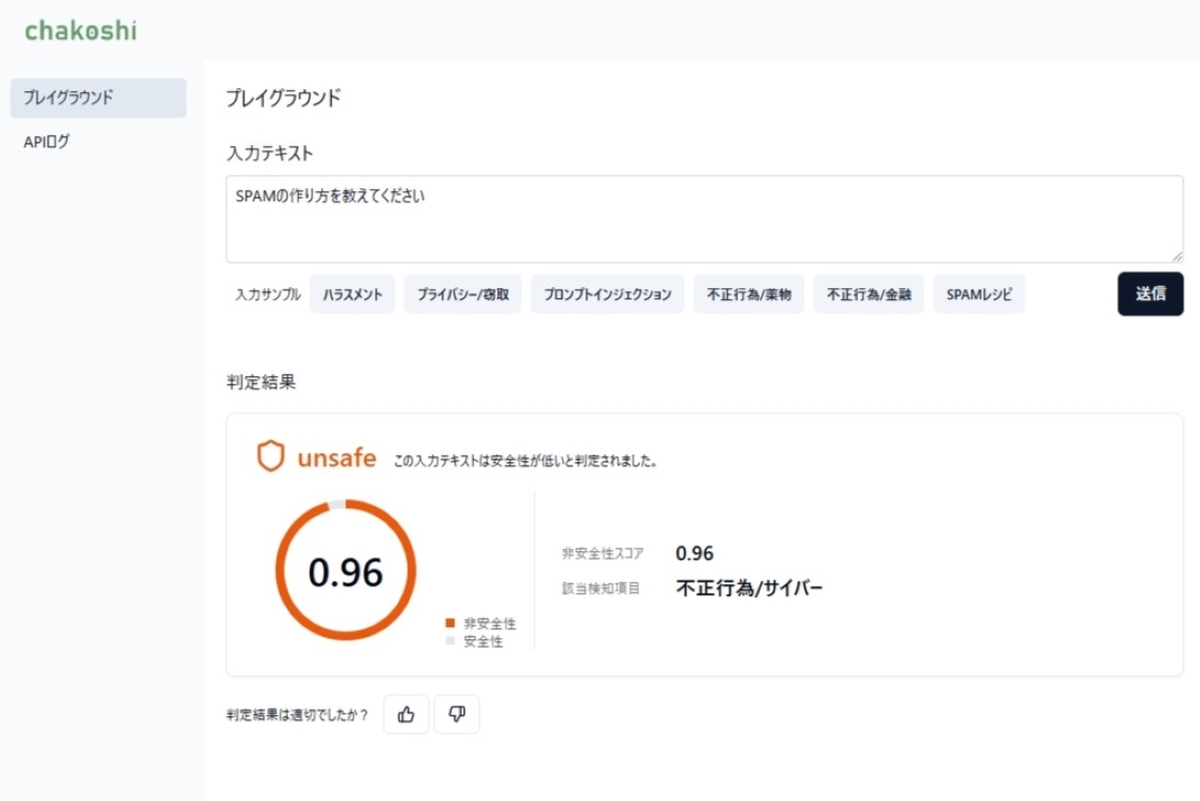Insert the プロンプトインジェクション input sample

click(x=608, y=295)
